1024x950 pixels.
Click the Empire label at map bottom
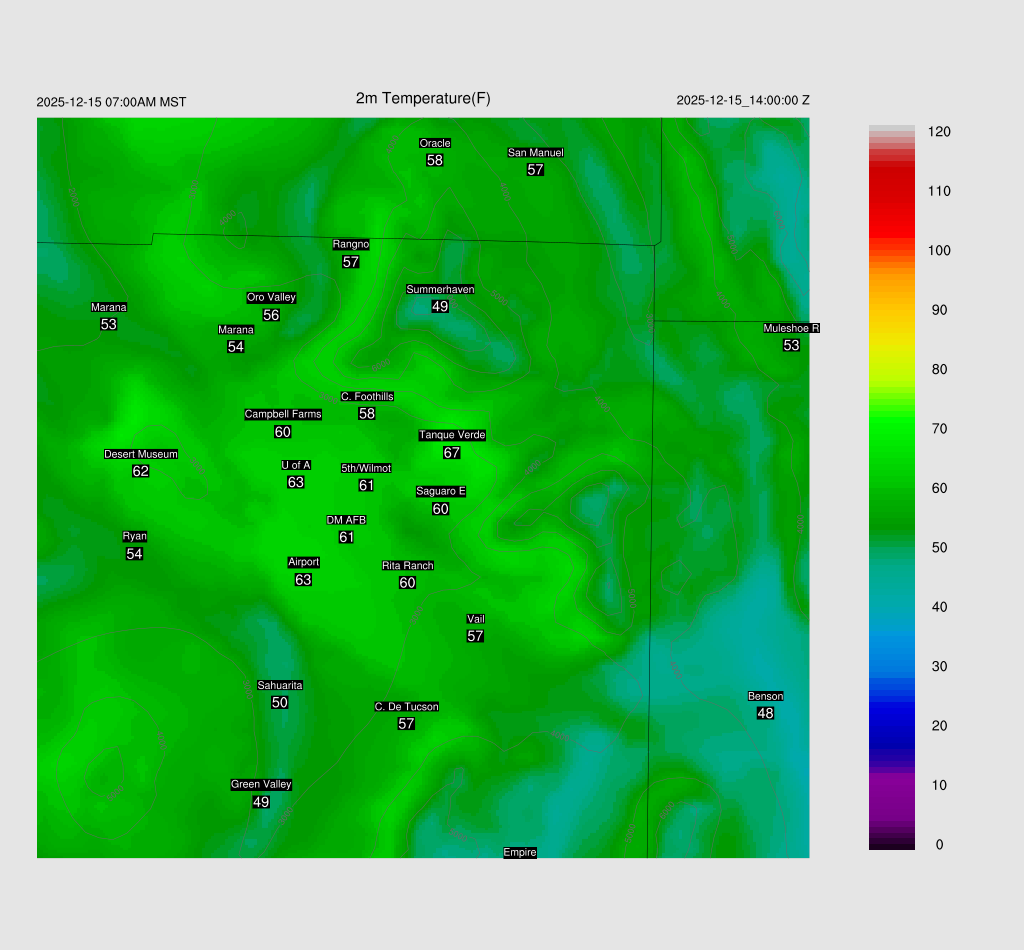coord(520,852)
